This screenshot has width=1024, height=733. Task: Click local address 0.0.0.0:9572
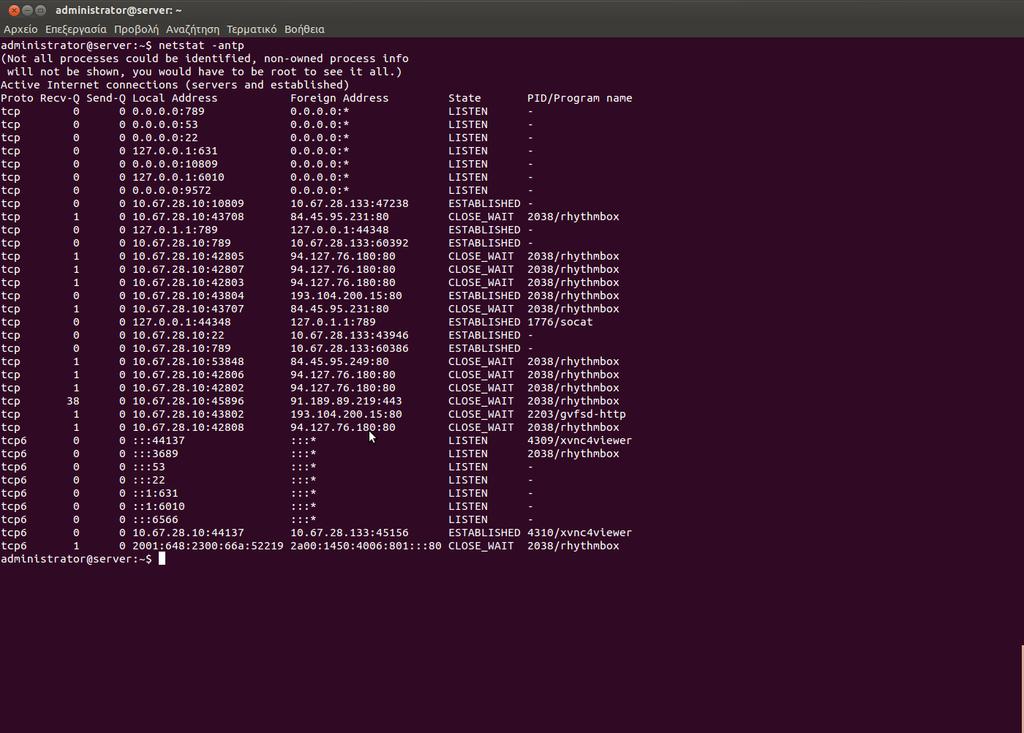pos(171,190)
